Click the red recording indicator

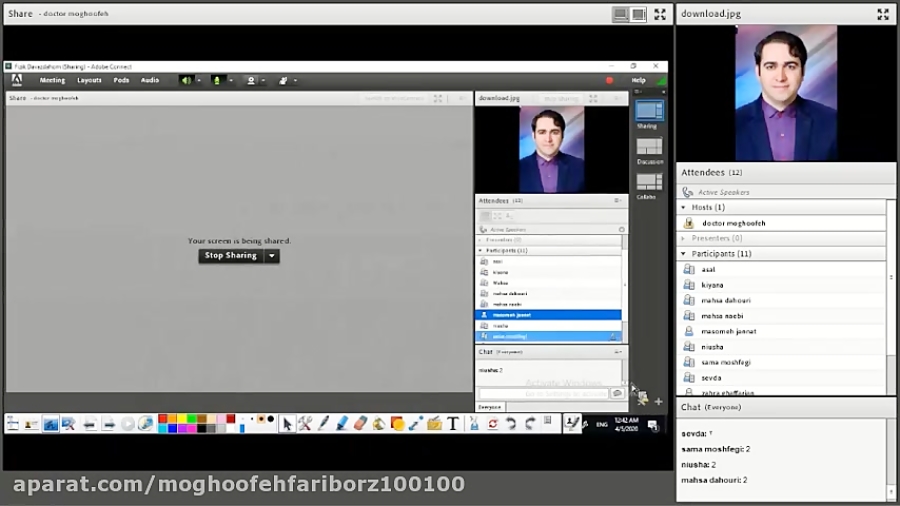point(610,80)
